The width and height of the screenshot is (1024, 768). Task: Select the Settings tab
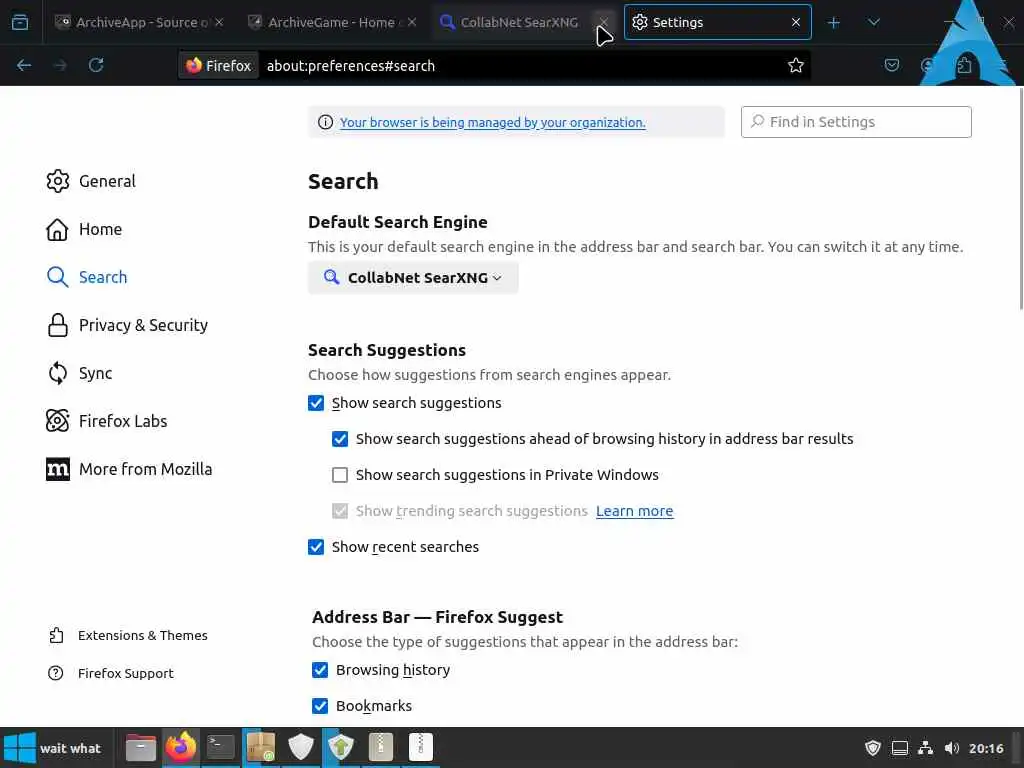point(717,22)
